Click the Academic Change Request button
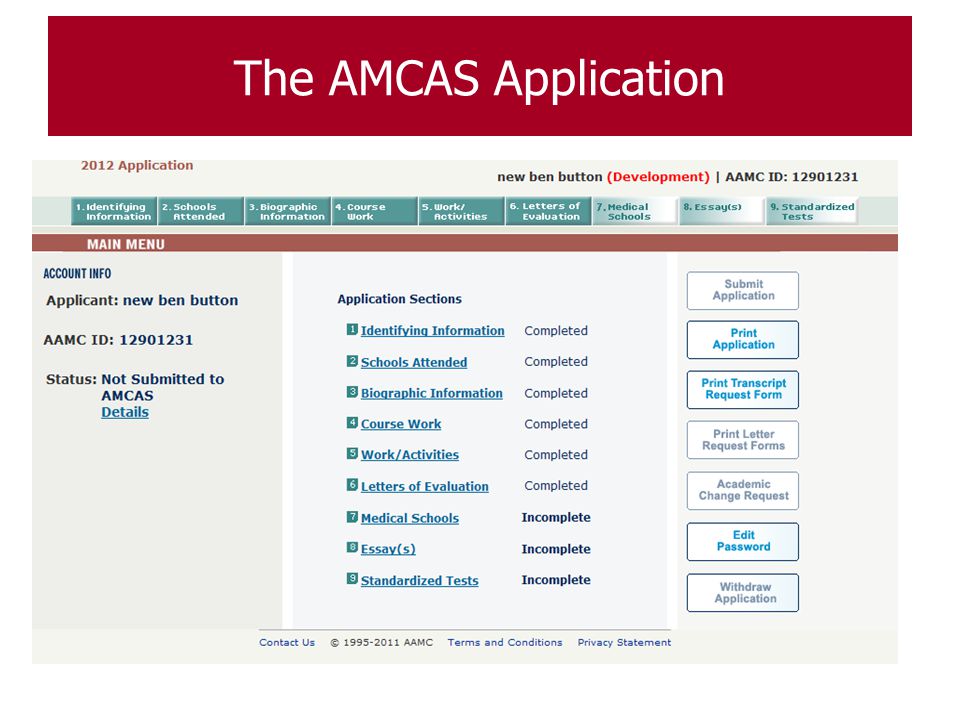 pyautogui.click(x=743, y=490)
